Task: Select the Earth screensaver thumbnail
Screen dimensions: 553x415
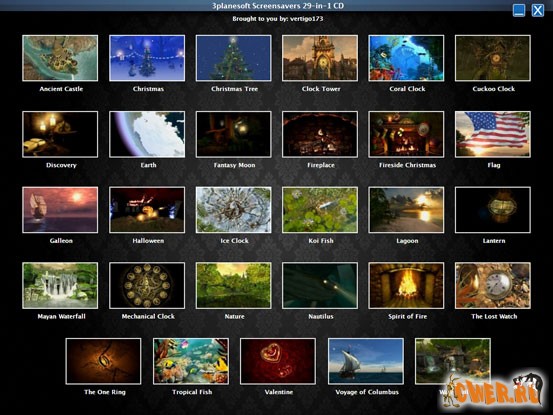Action: [147, 134]
